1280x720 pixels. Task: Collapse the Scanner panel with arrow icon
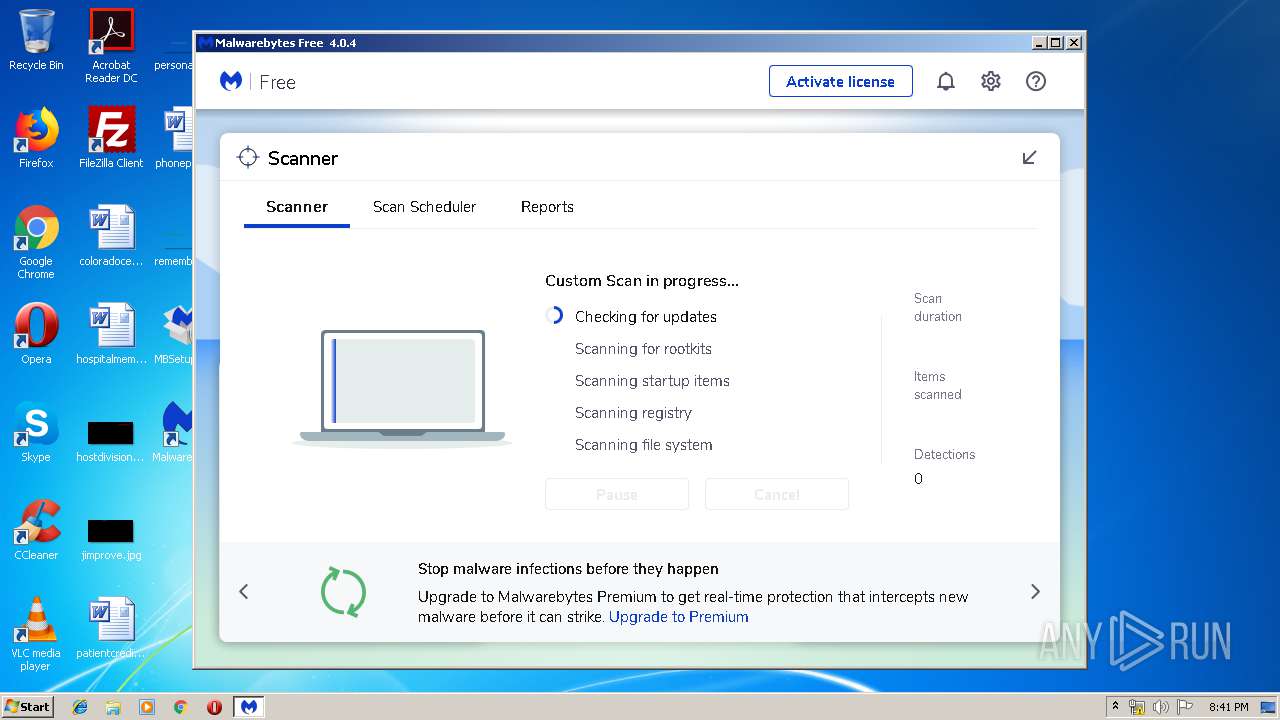coord(1029,158)
